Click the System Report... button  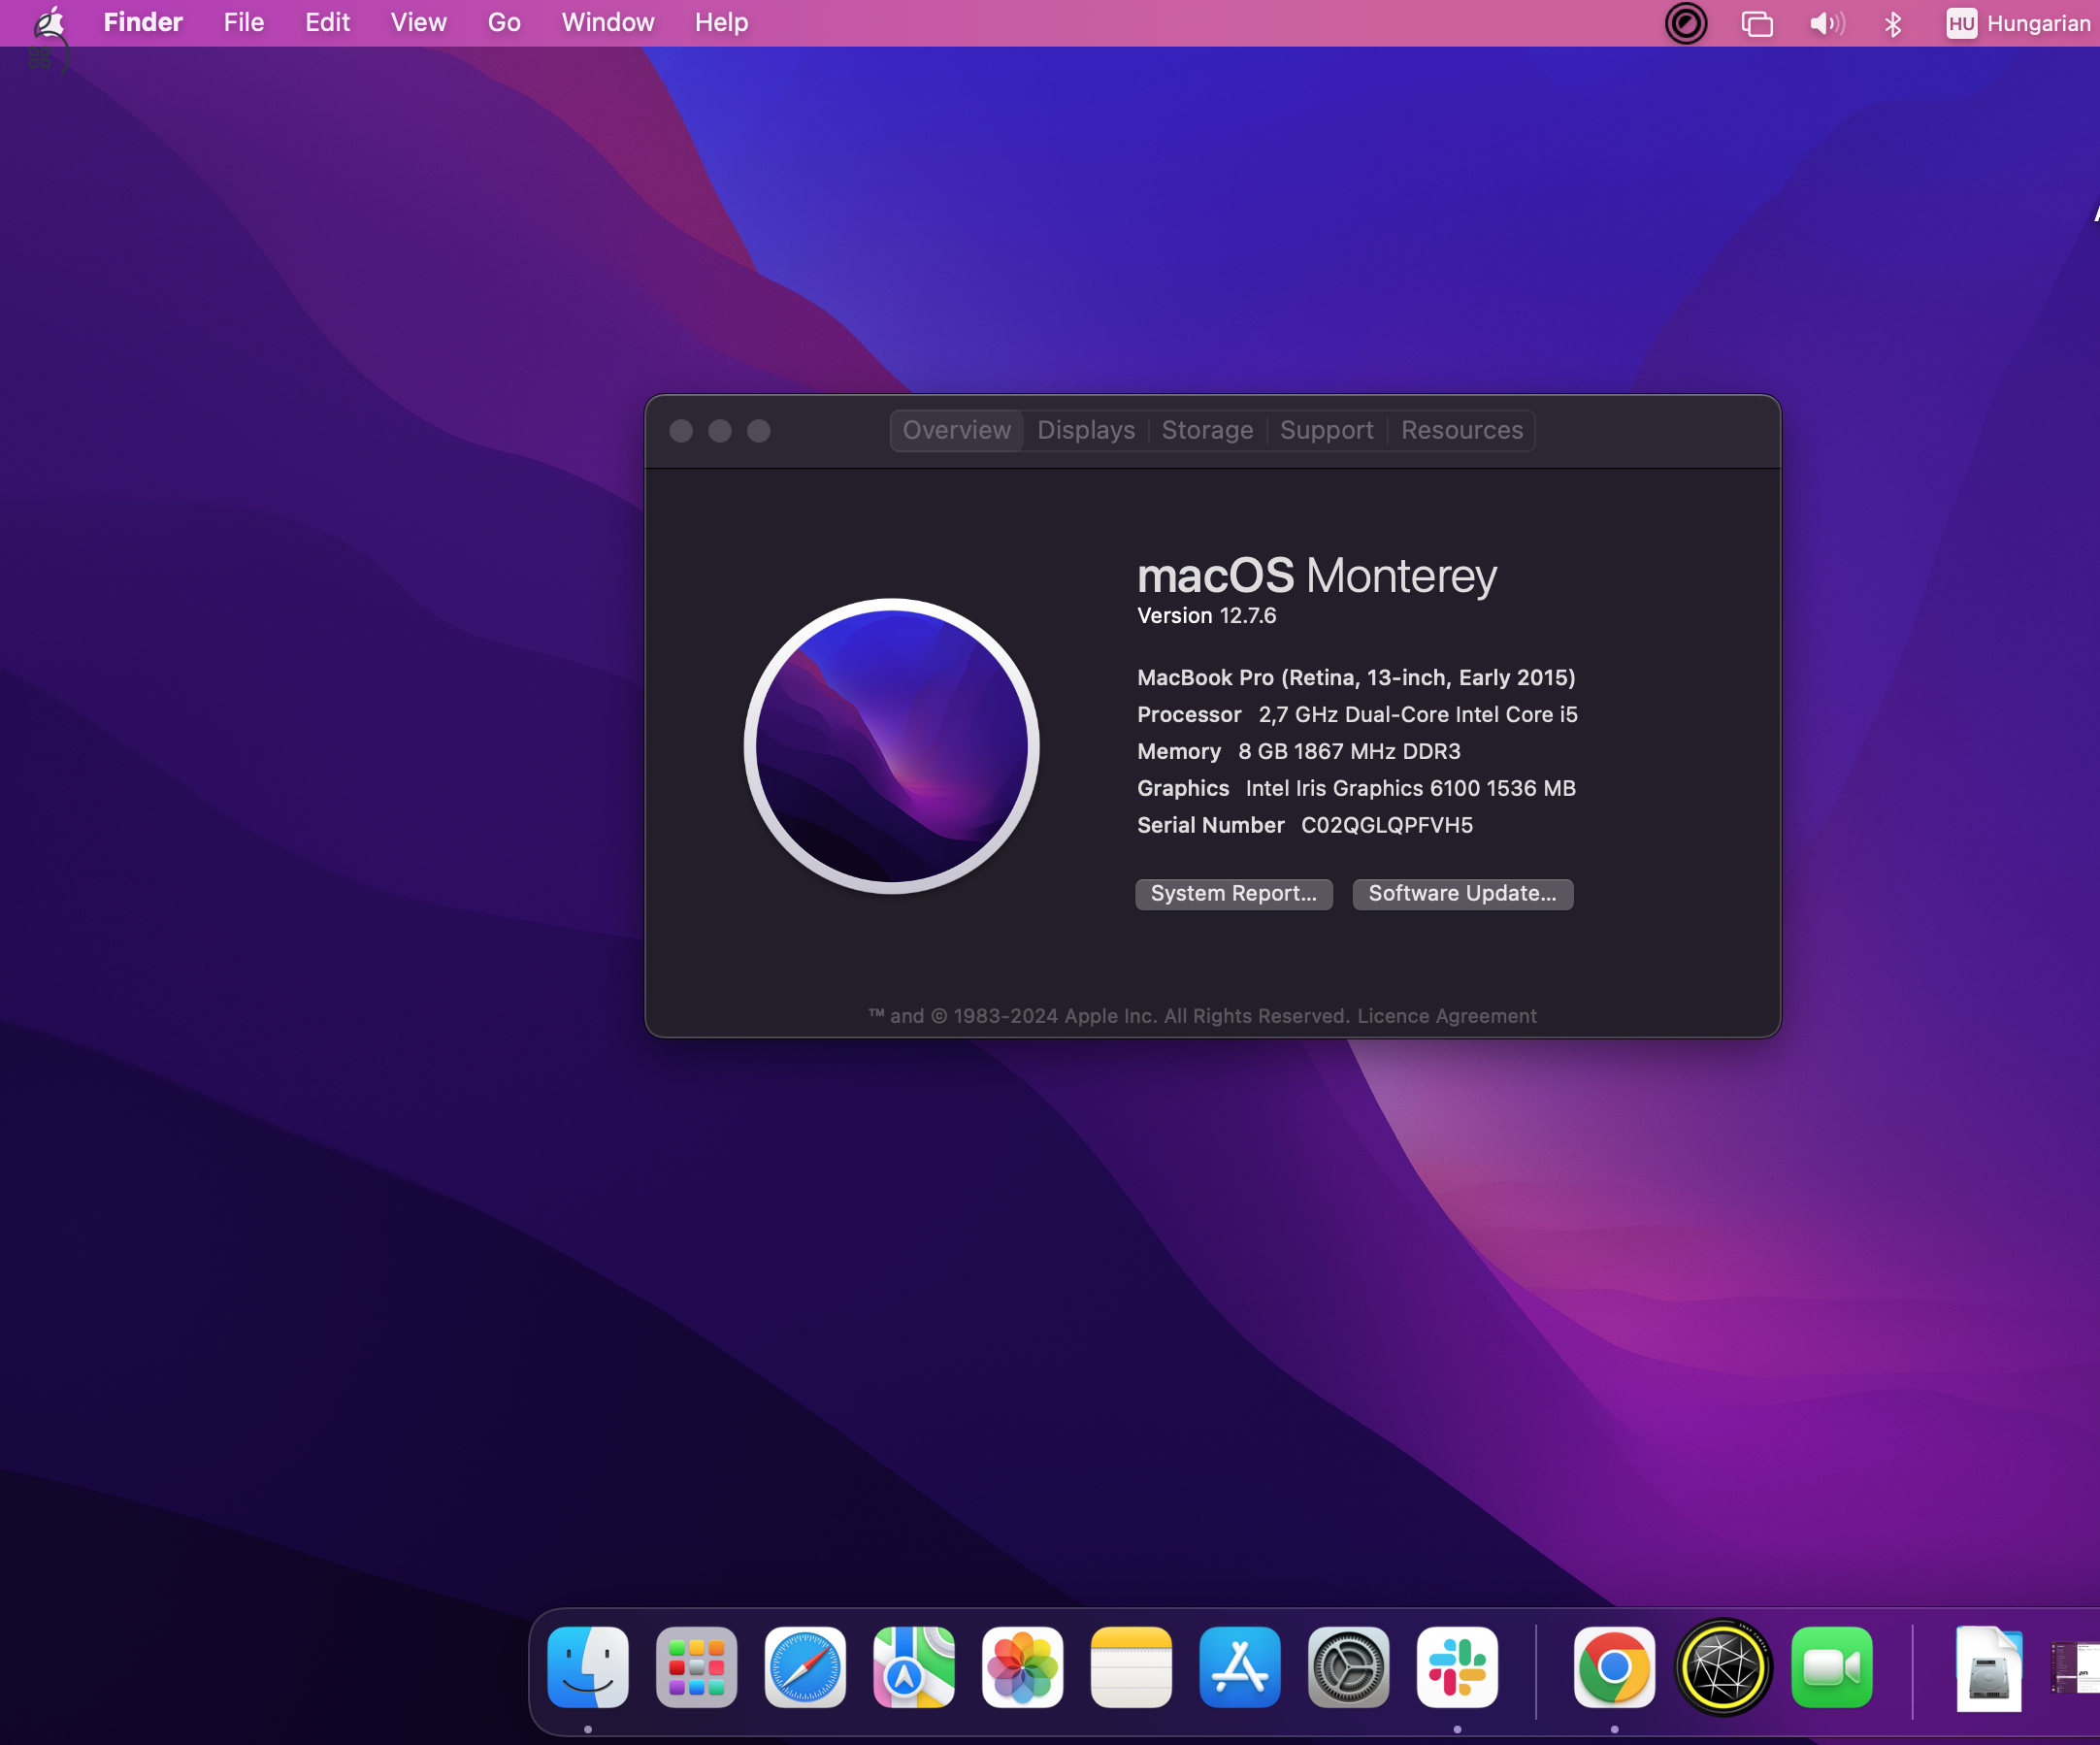click(x=1234, y=894)
